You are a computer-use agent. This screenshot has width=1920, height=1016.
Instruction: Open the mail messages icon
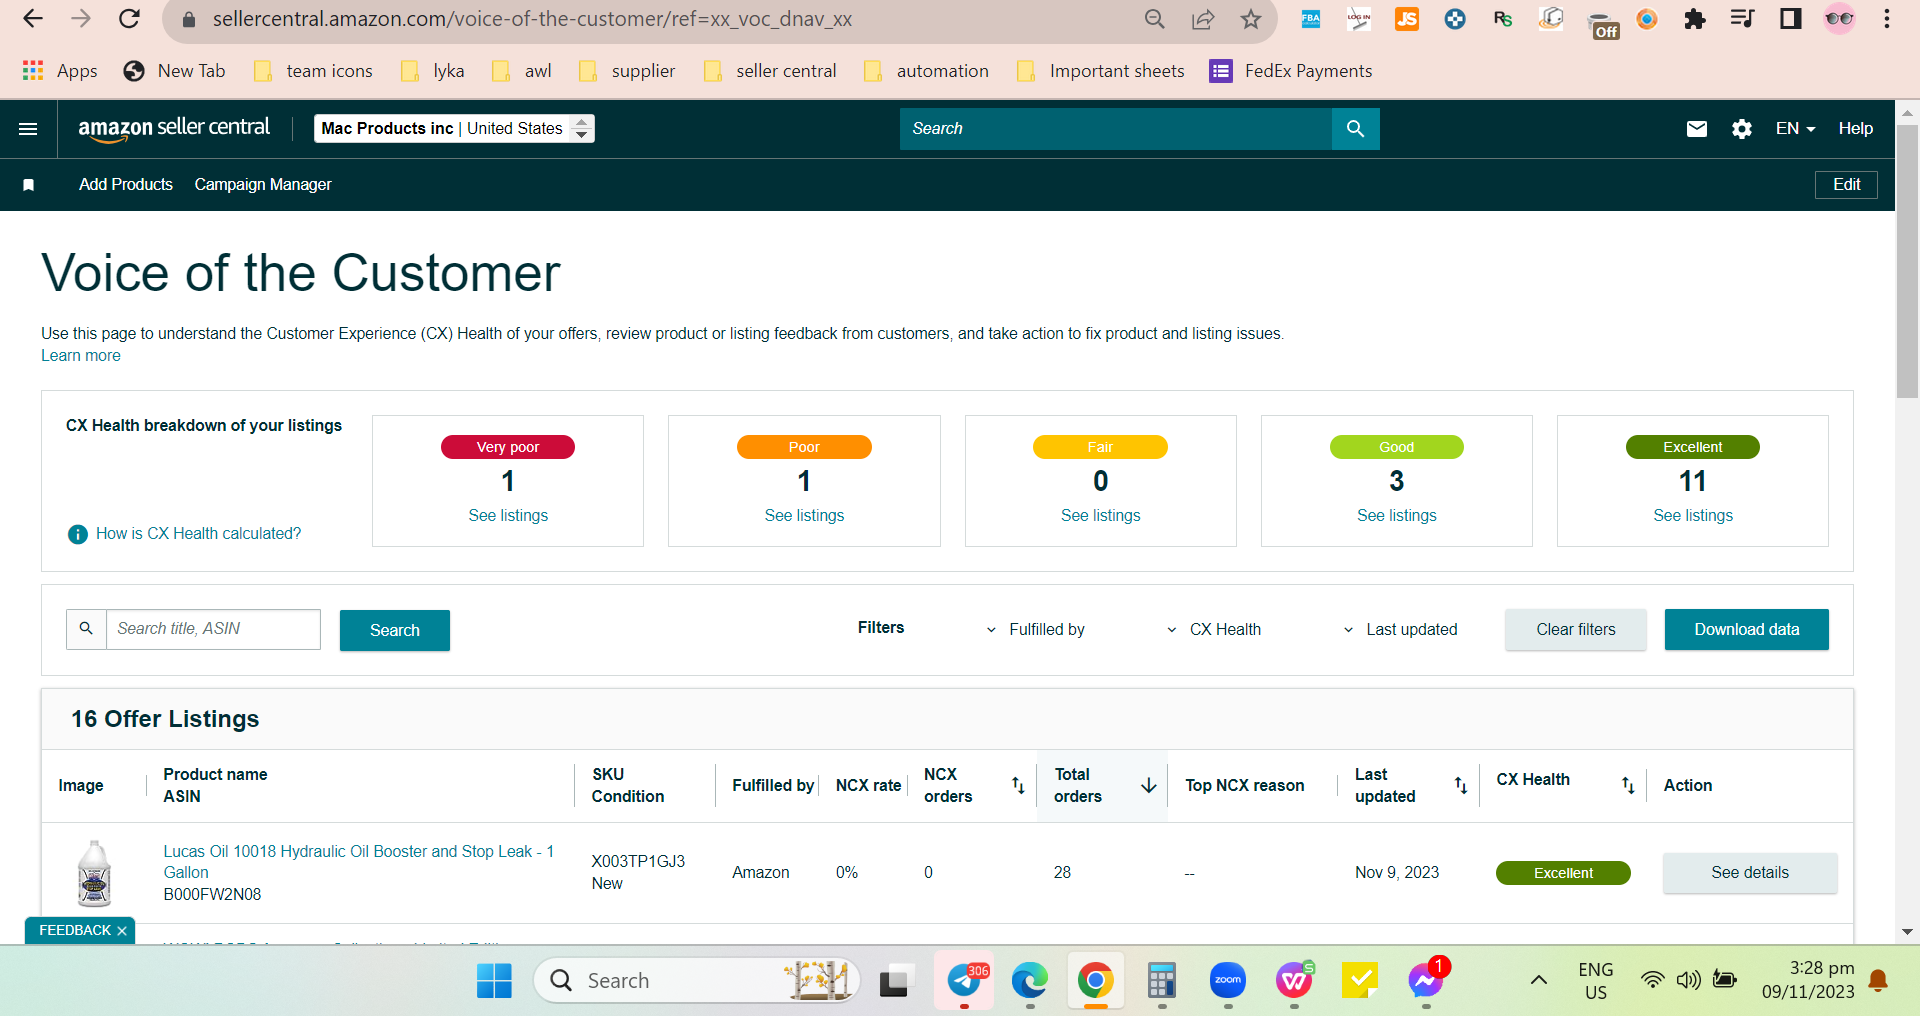click(x=1696, y=129)
